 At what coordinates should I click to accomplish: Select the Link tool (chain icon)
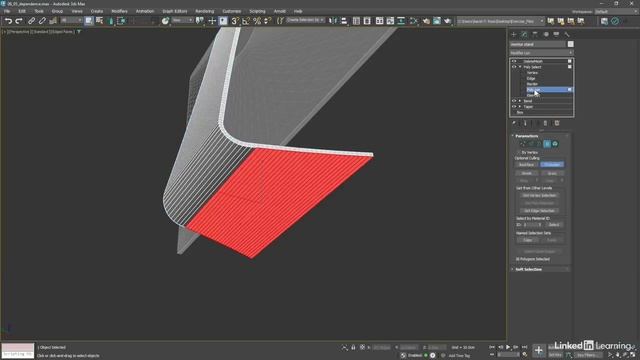[x=31, y=21]
